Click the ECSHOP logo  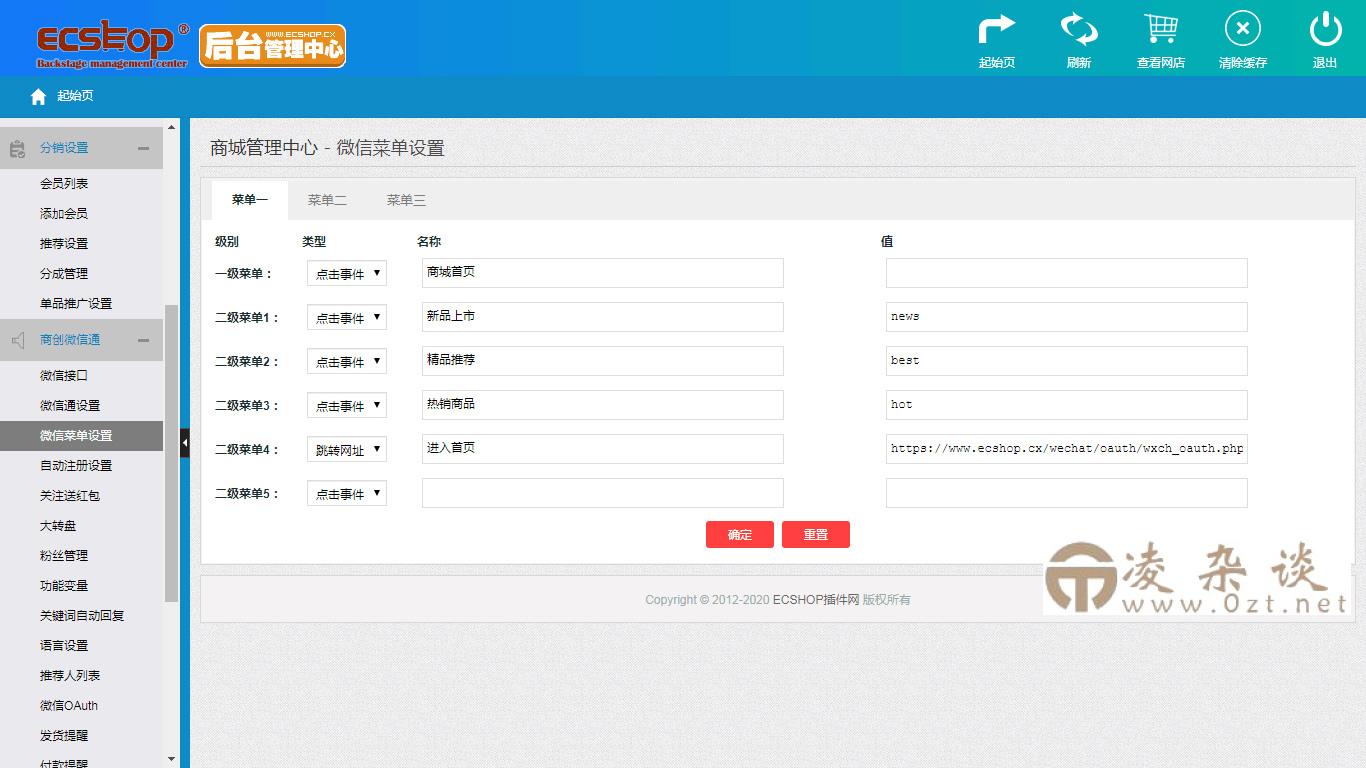coord(112,43)
